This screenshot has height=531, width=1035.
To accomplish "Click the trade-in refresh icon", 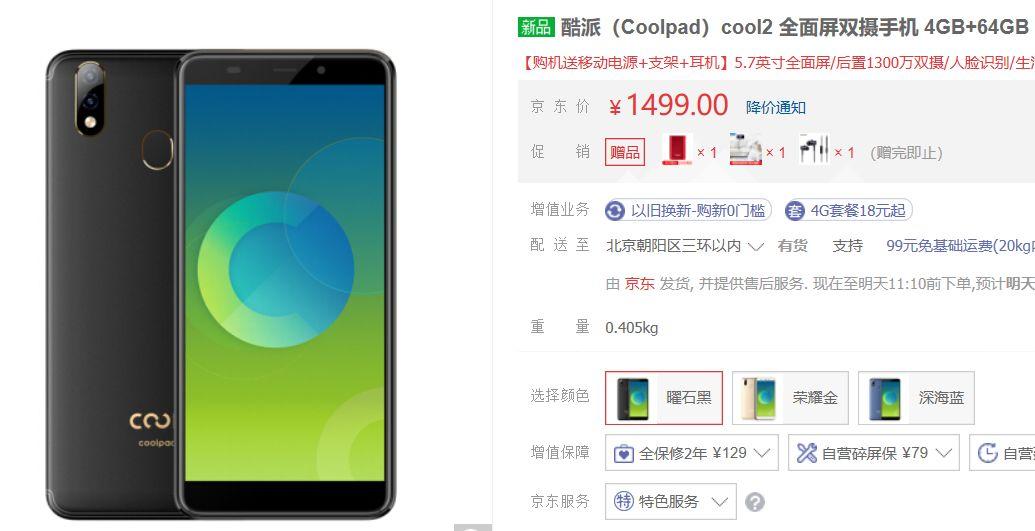I will (615, 211).
